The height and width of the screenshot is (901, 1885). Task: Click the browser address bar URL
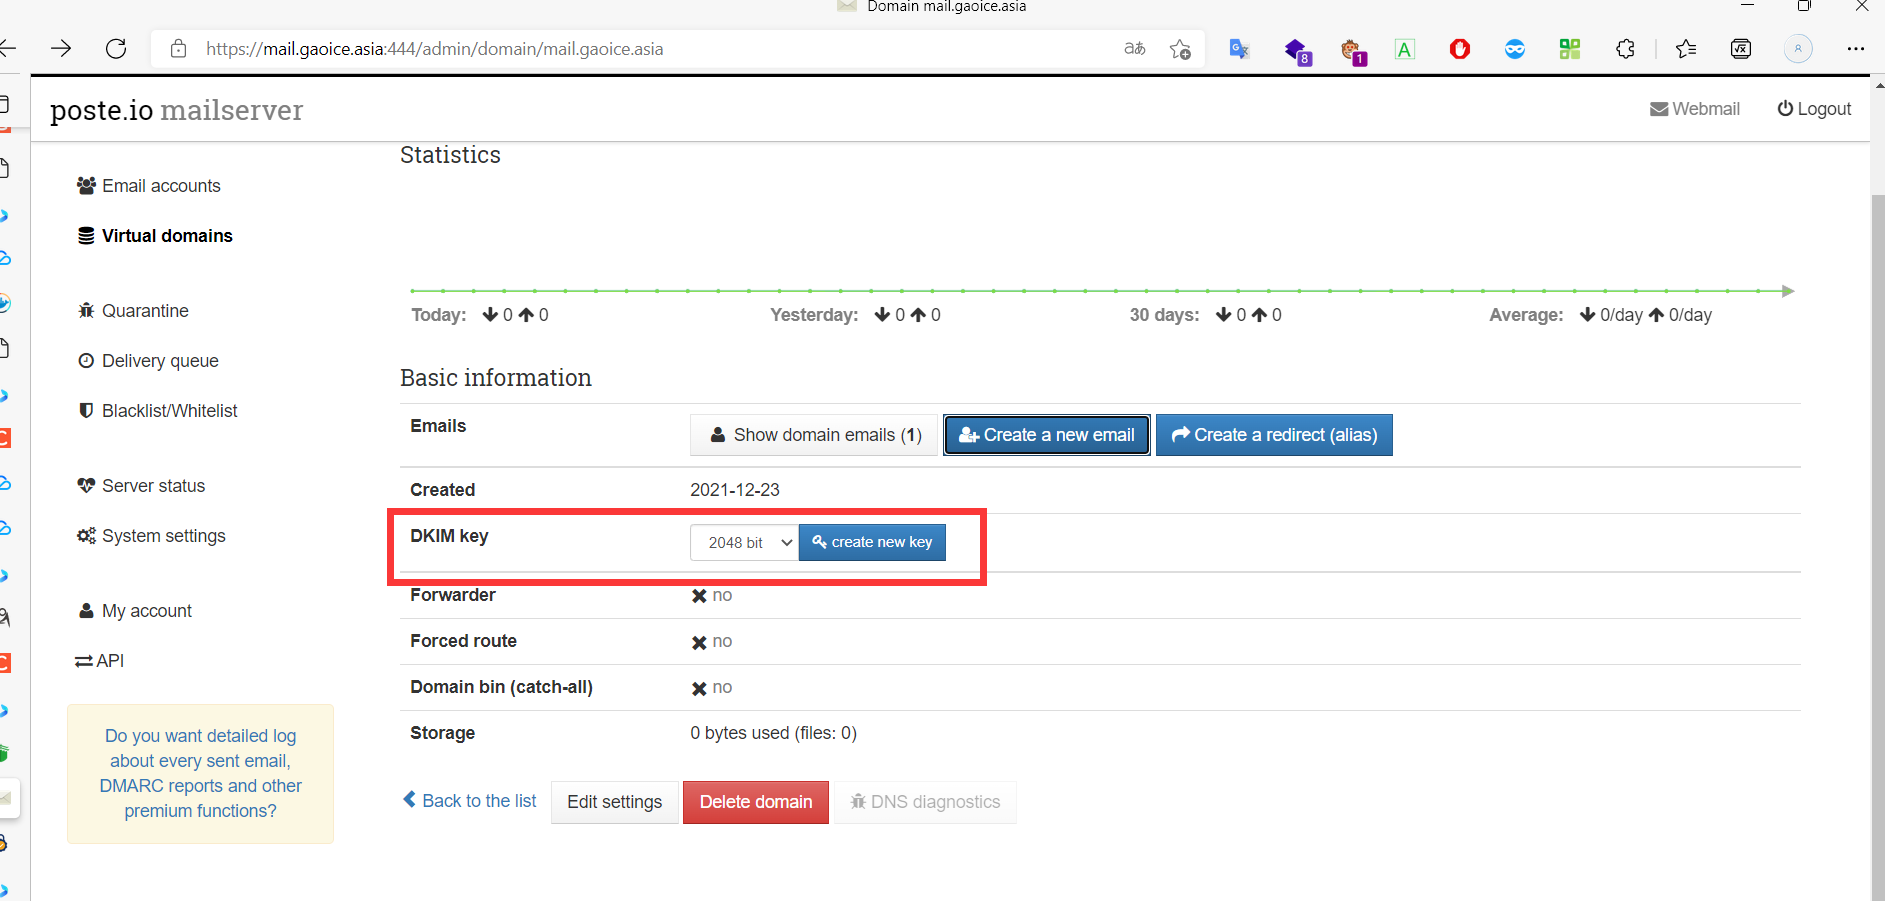click(x=435, y=49)
